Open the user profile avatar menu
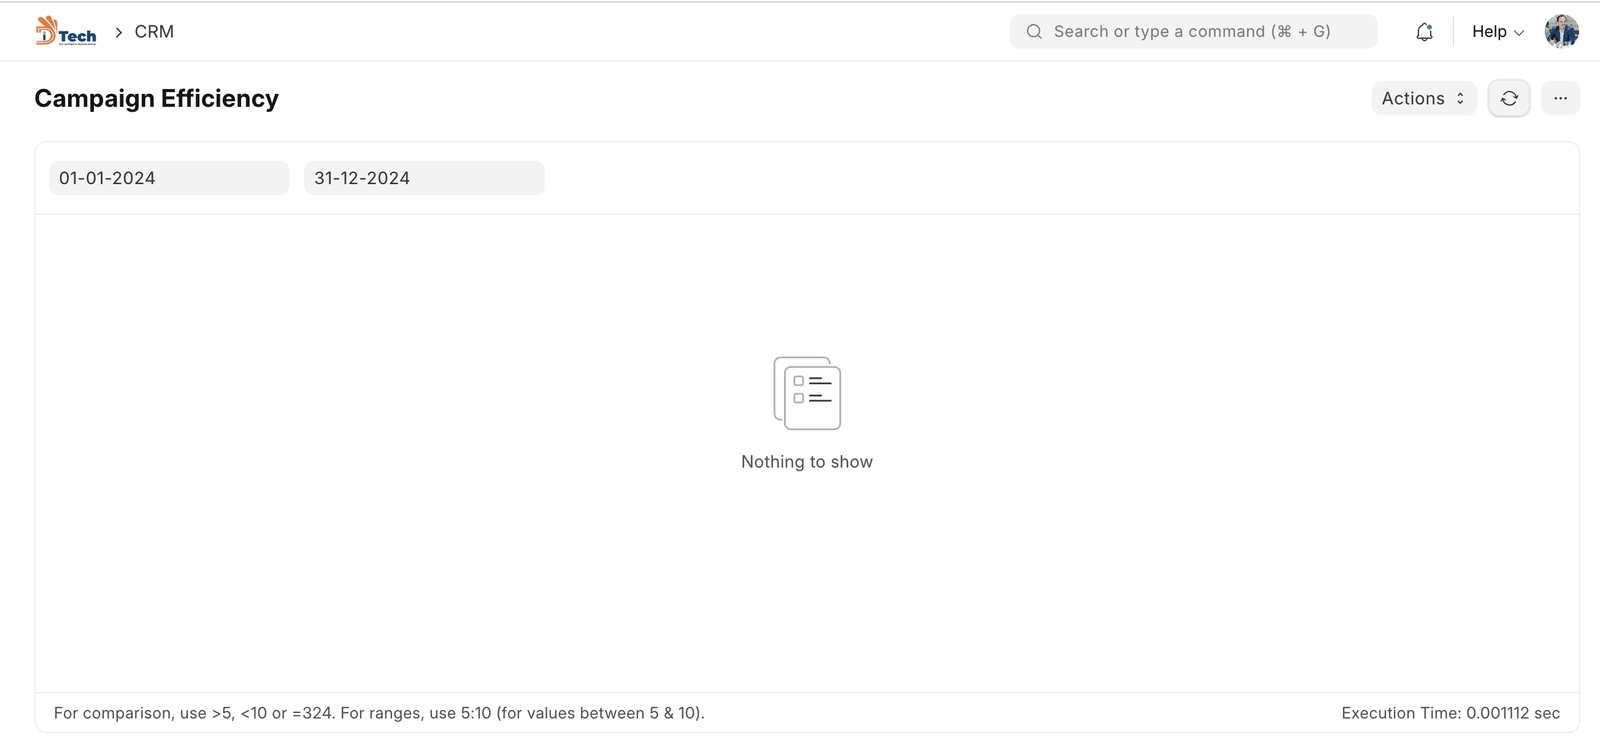 click(1561, 32)
